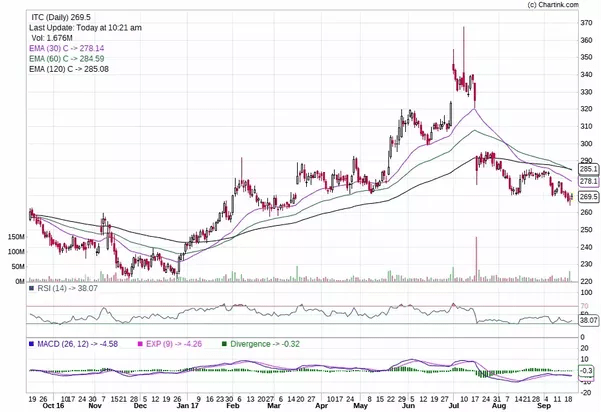Click the Apr month label
Viewport: 602px width, 412px height.
[x=321, y=406]
